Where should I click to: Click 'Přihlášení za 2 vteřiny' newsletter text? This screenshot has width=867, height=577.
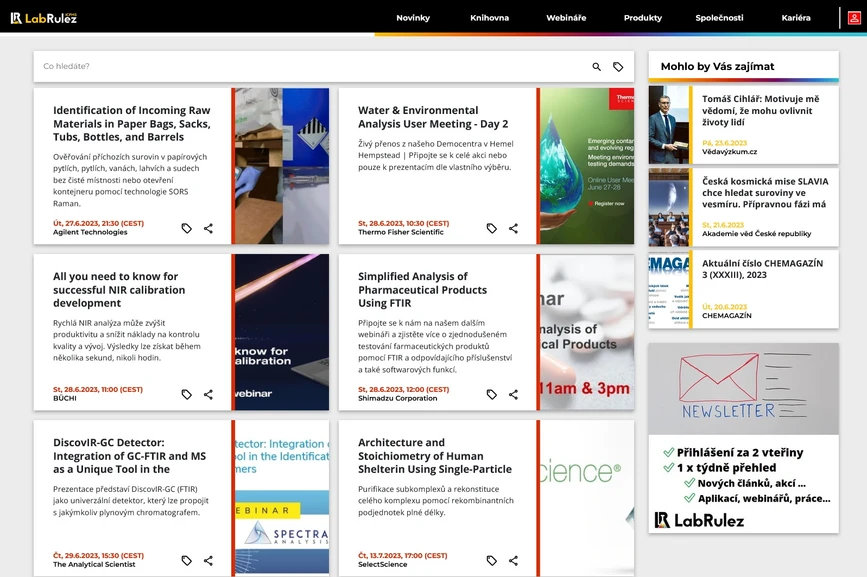[x=740, y=453]
